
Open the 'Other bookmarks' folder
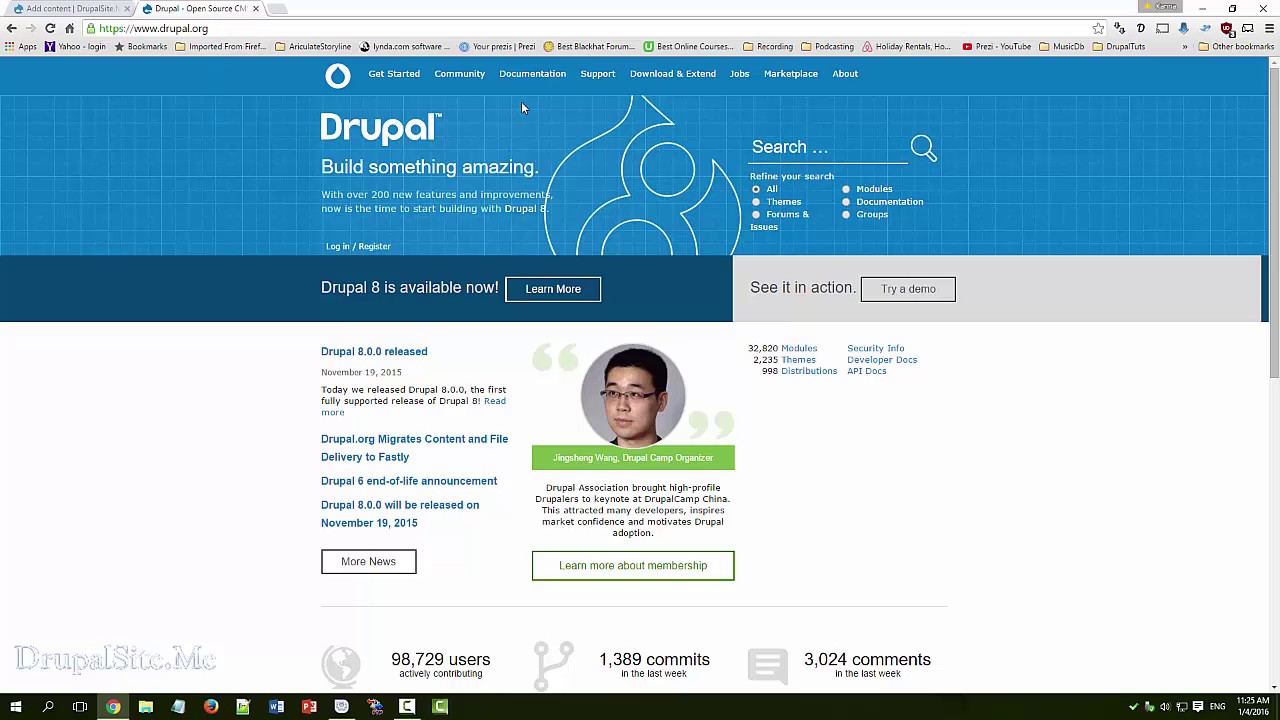[x=1236, y=46]
